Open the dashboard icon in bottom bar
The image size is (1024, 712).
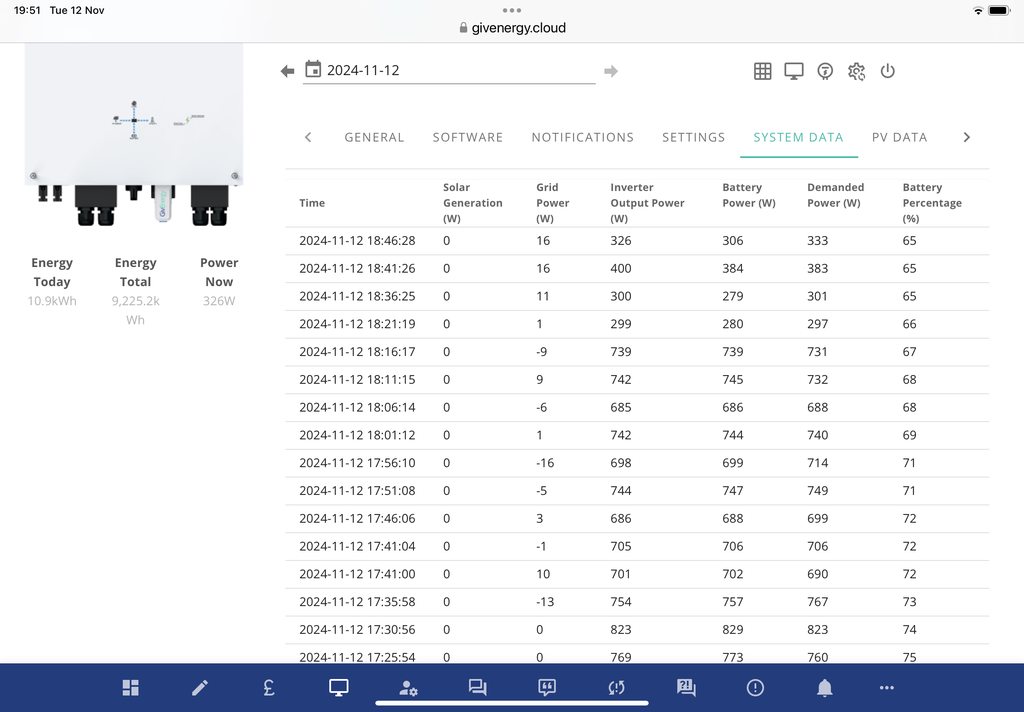coord(131,687)
